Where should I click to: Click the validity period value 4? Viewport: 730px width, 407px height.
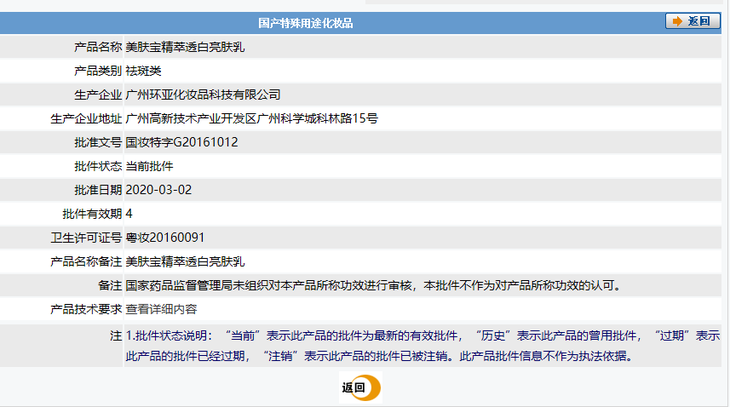[x=129, y=214]
